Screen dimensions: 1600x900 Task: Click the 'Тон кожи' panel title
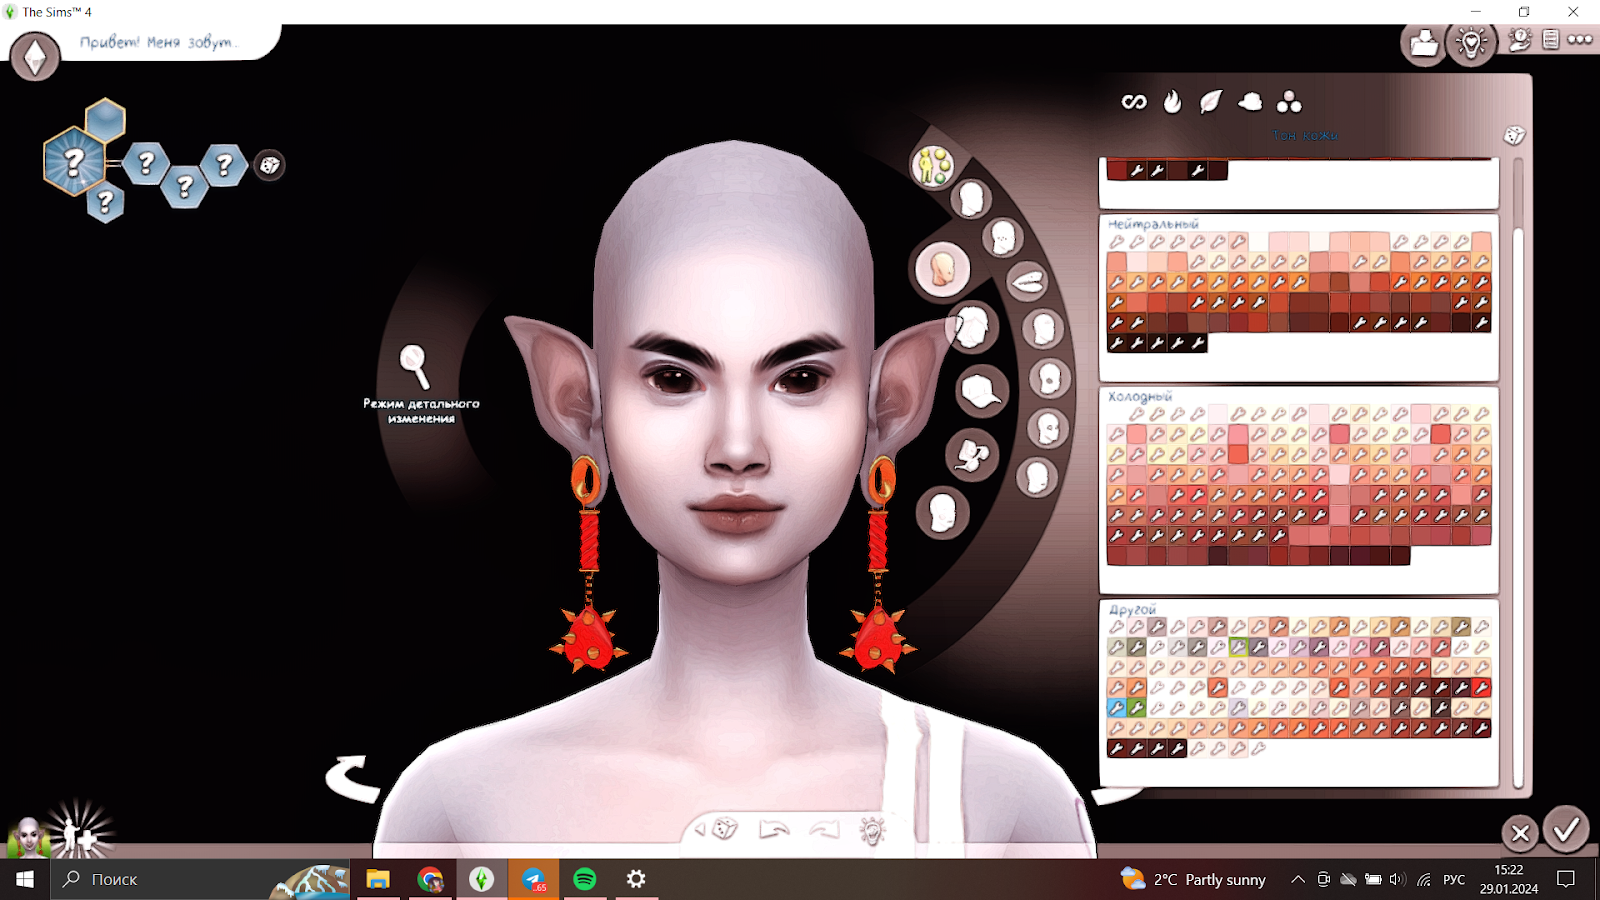[1305, 135]
